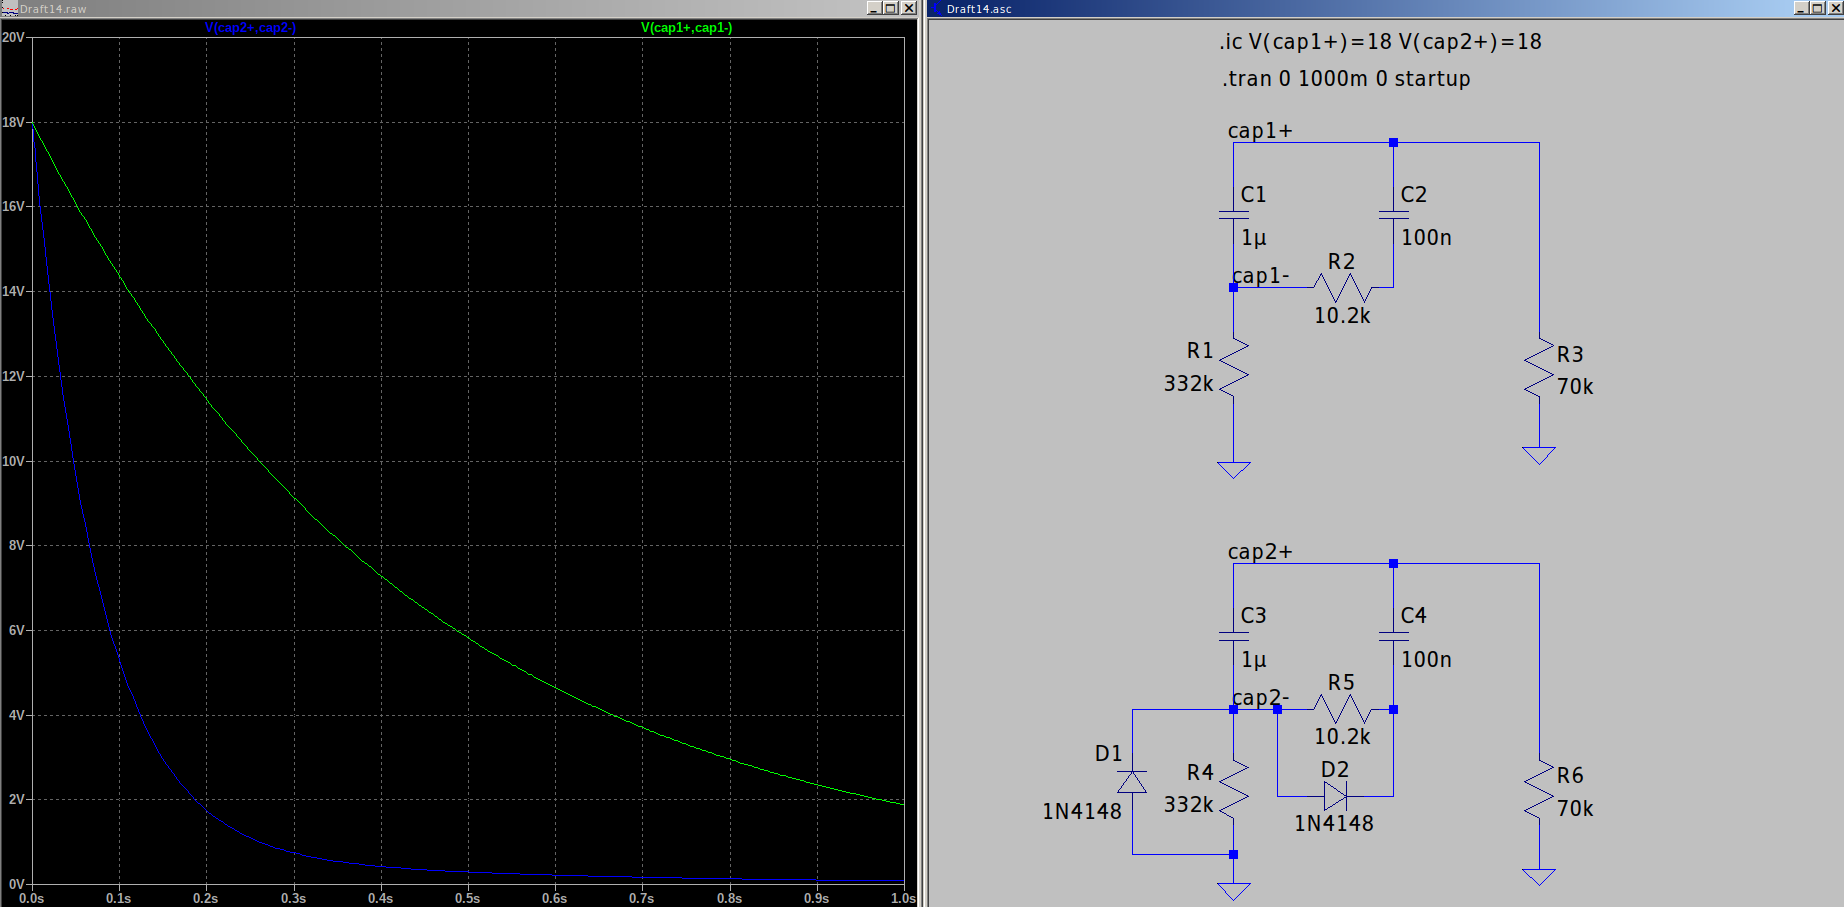This screenshot has height=907, width=1844.
Task: Click the 100n value of C2
Action: click(x=1426, y=238)
